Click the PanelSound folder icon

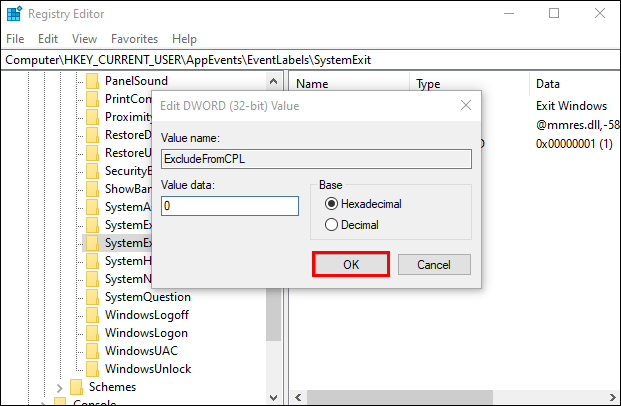click(92, 81)
